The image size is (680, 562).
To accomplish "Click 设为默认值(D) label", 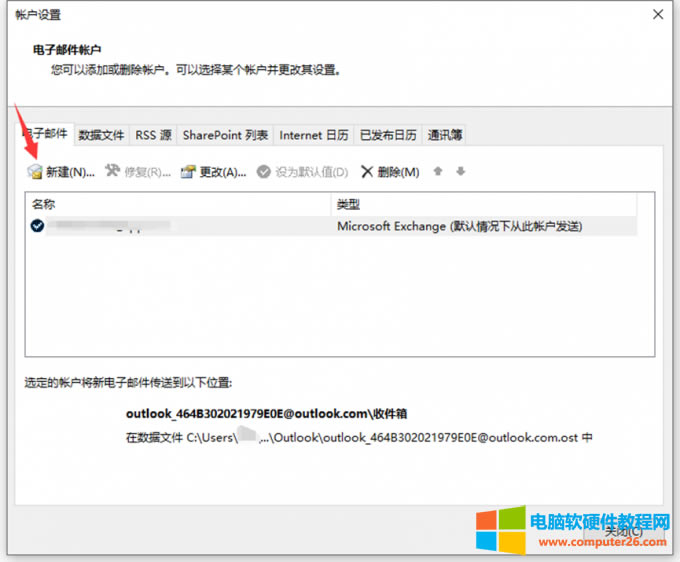I will tap(312, 172).
